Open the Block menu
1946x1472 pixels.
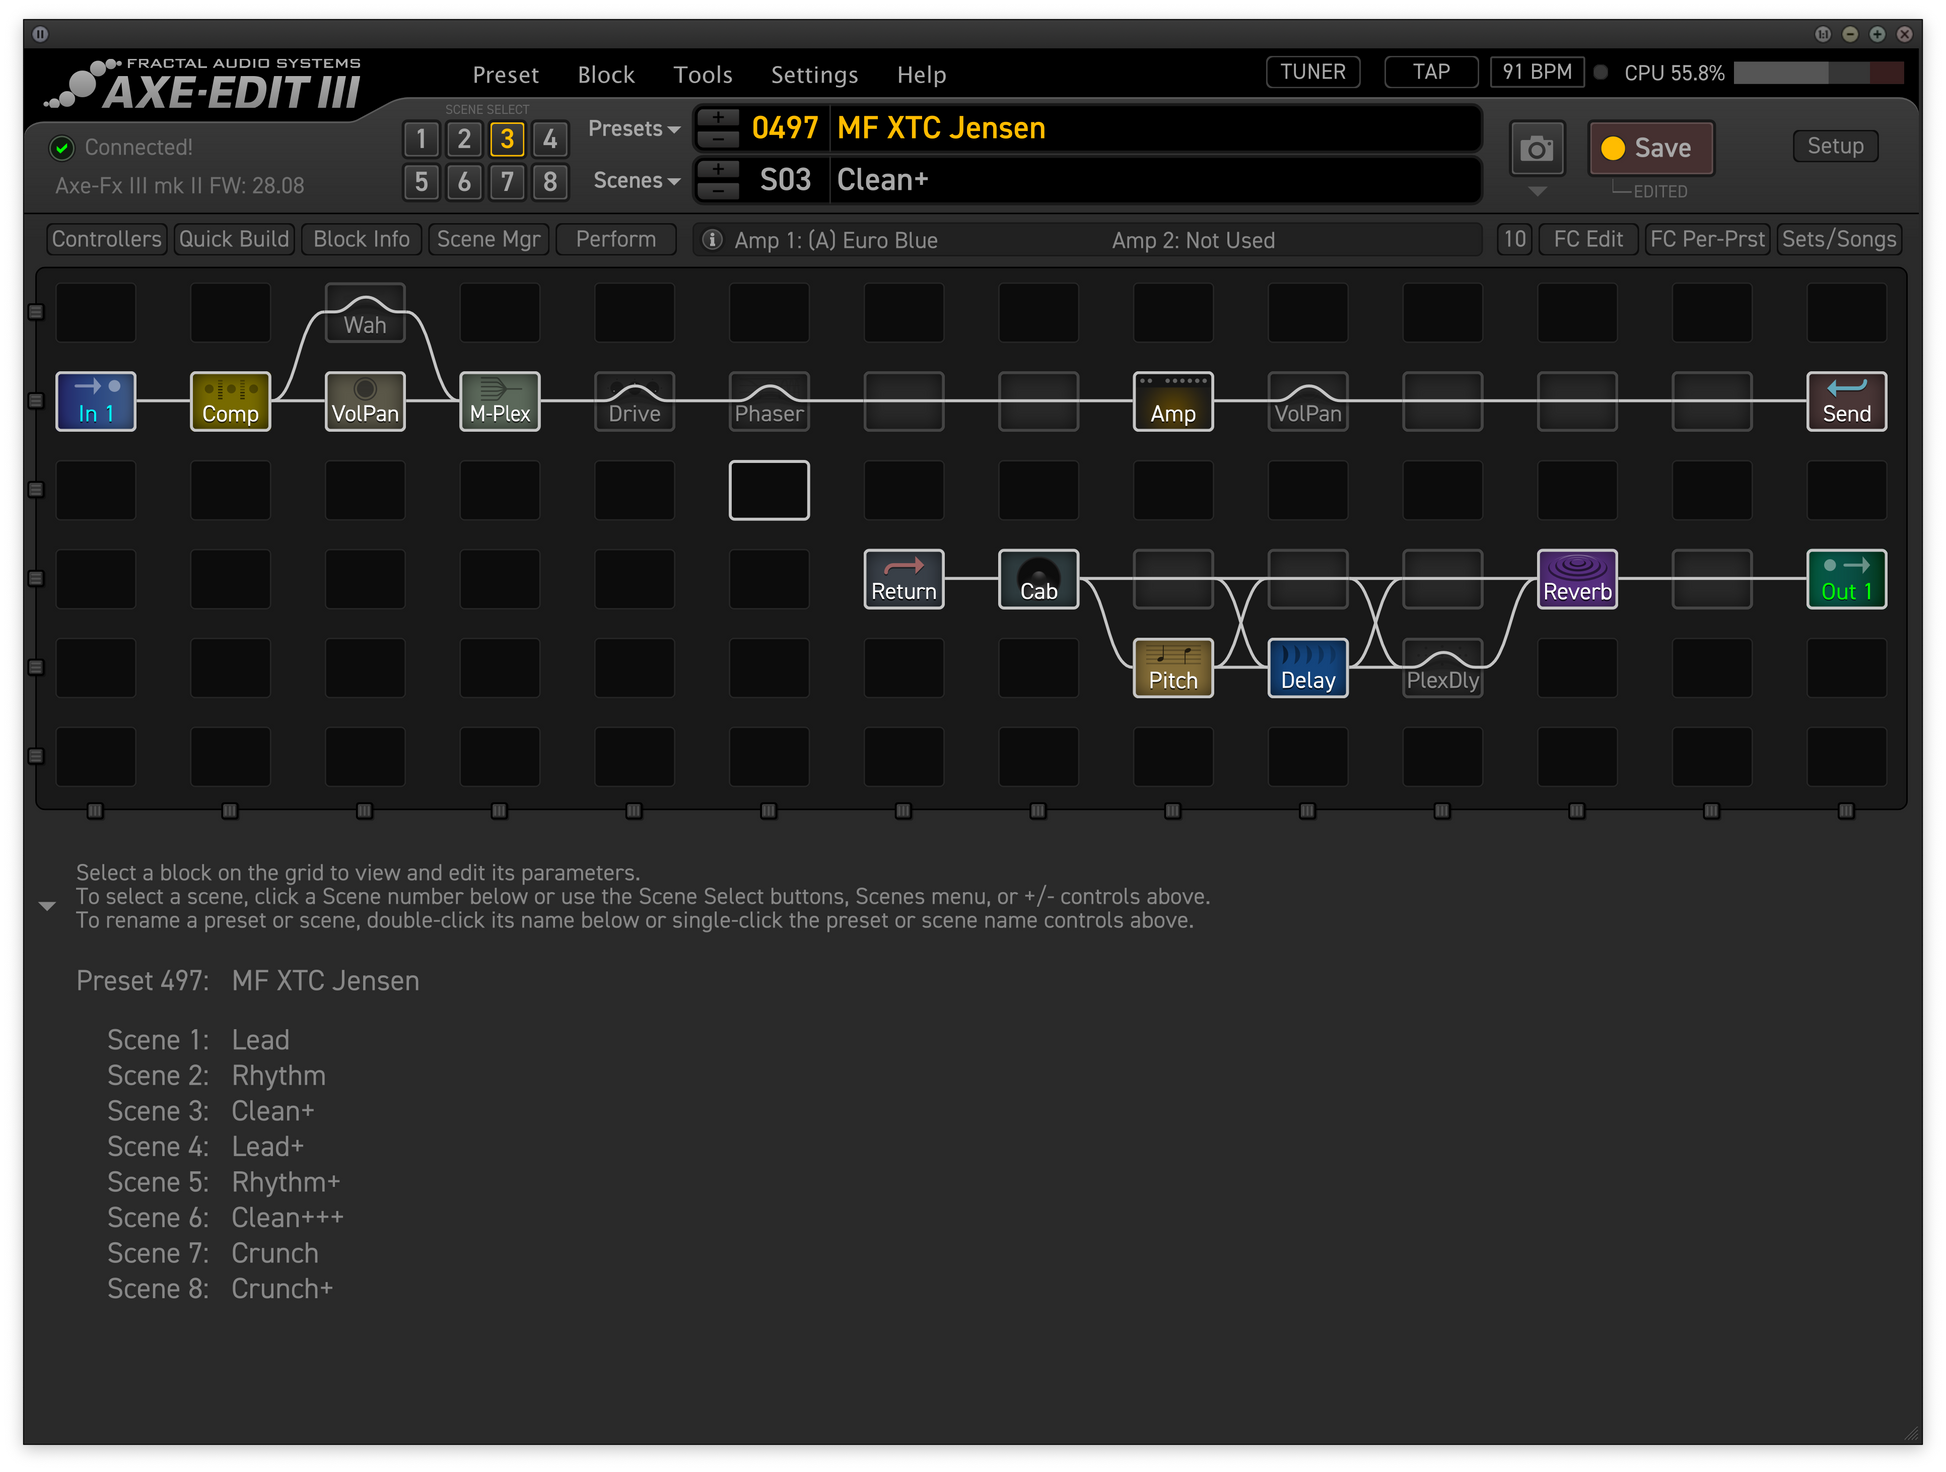pos(605,75)
